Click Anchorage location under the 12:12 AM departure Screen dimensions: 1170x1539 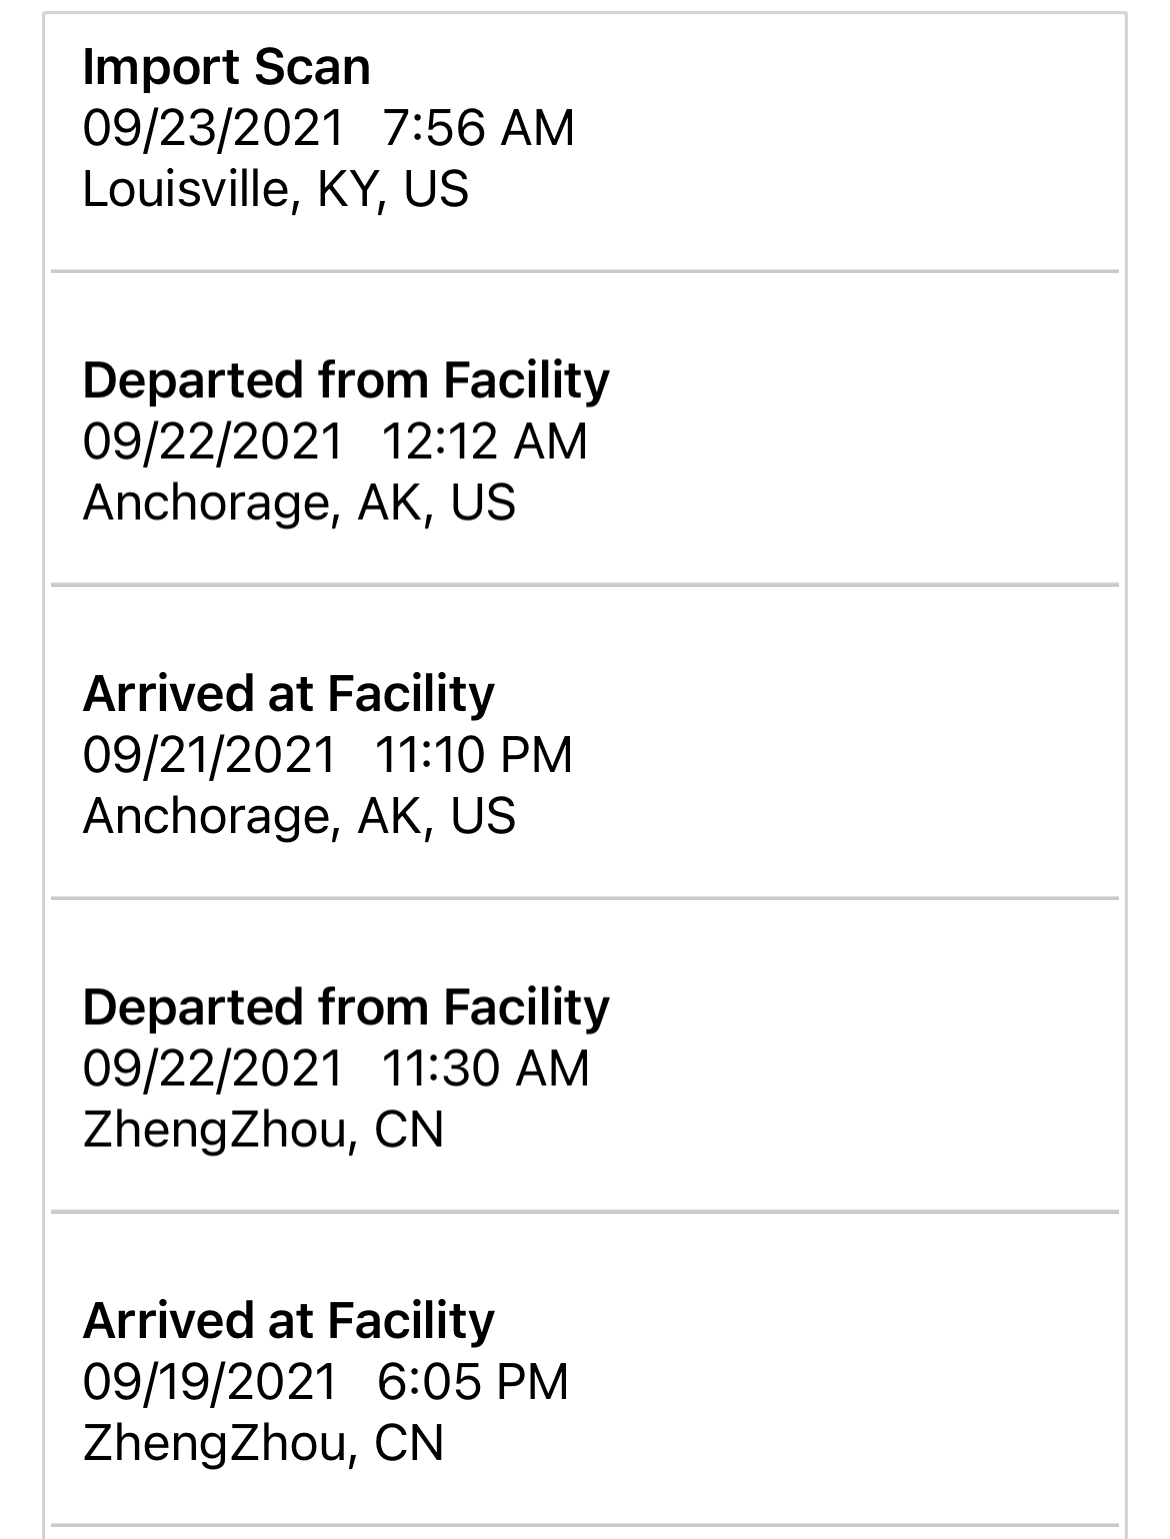click(x=299, y=502)
